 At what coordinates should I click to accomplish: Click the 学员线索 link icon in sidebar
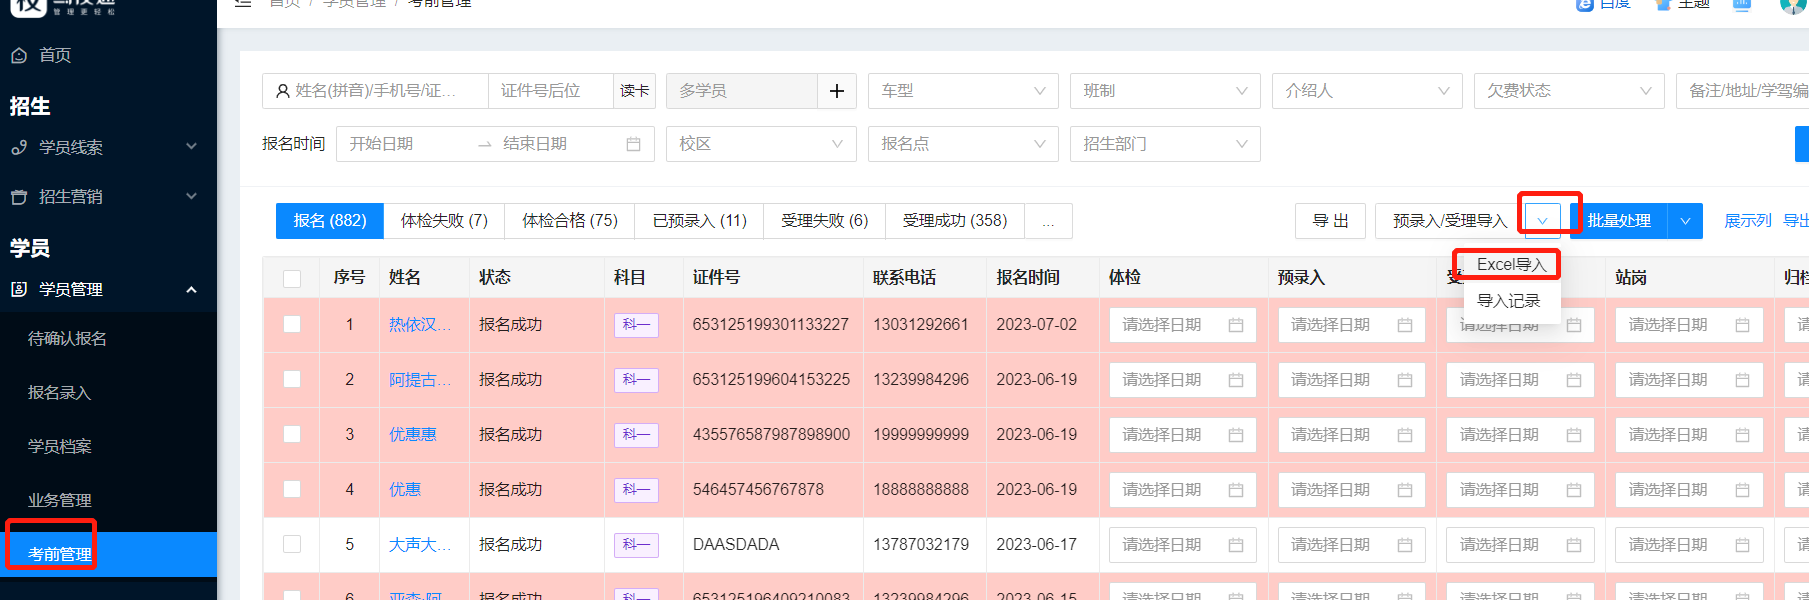[x=19, y=147]
